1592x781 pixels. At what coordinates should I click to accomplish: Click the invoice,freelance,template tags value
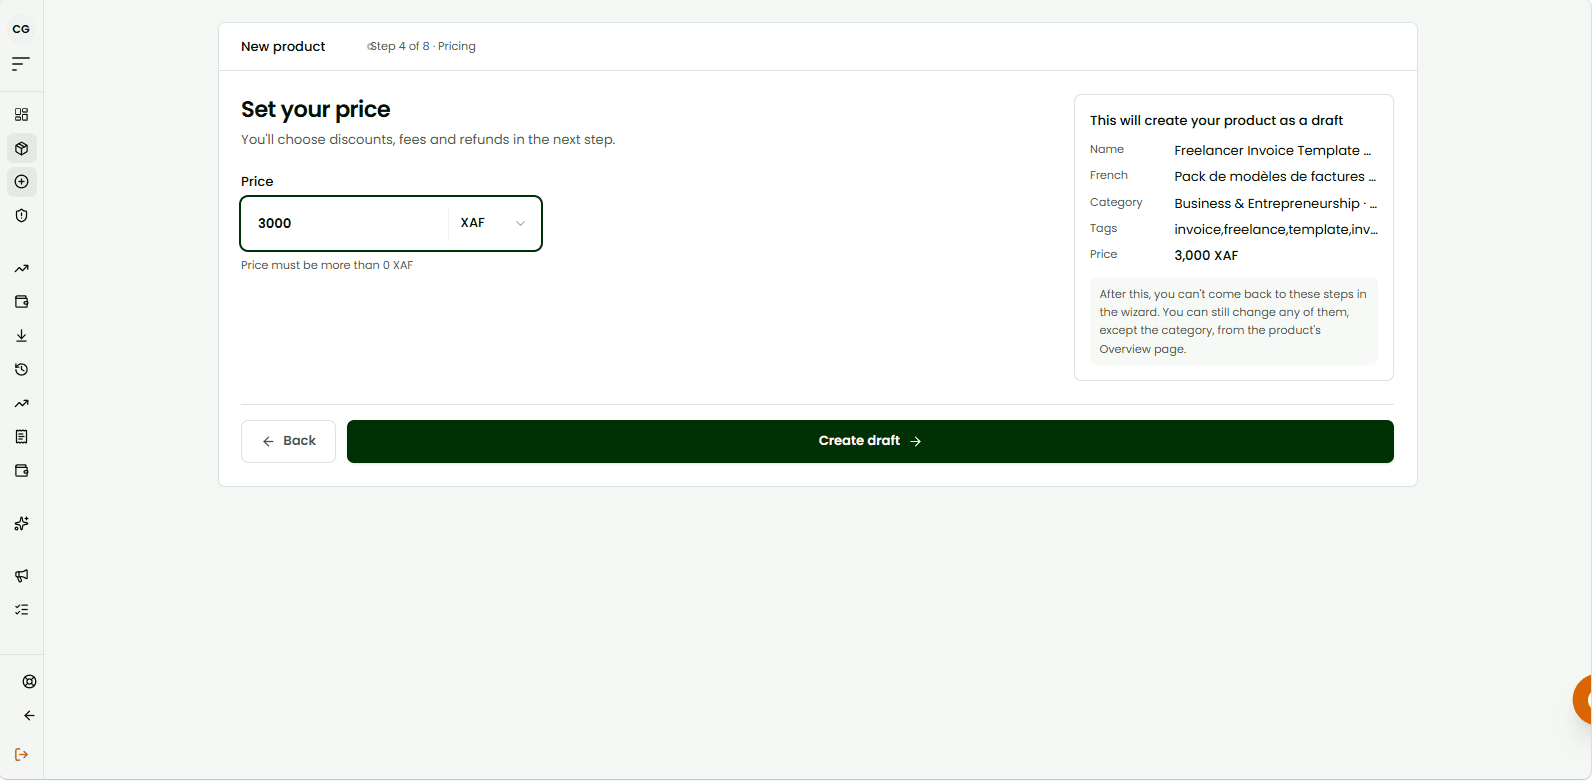(1276, 229)
